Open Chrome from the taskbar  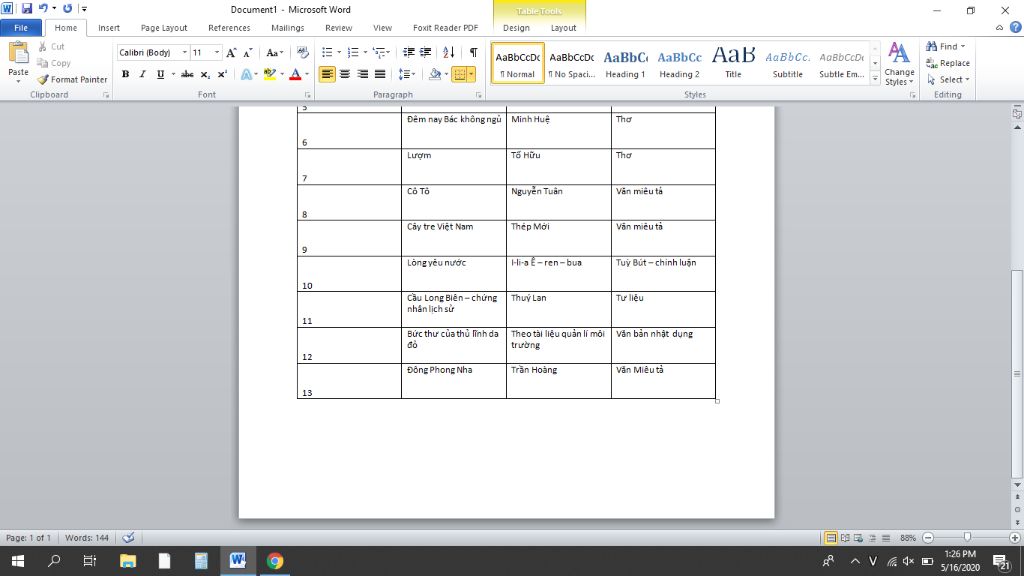click(275, 561)
